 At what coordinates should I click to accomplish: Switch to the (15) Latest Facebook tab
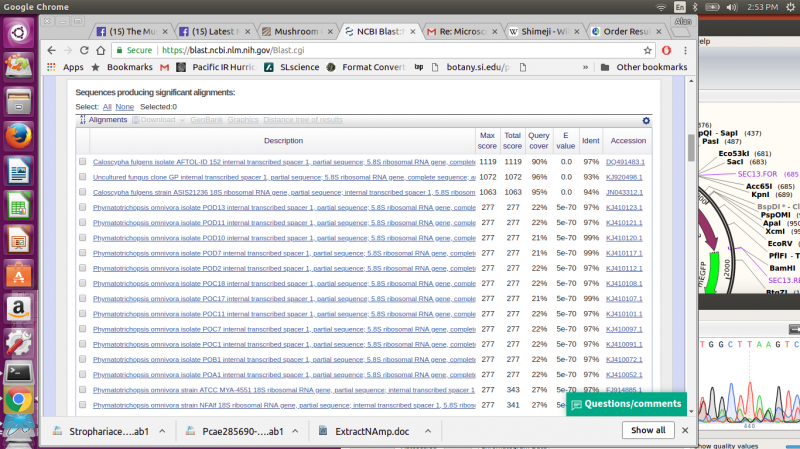click(215, 32)
